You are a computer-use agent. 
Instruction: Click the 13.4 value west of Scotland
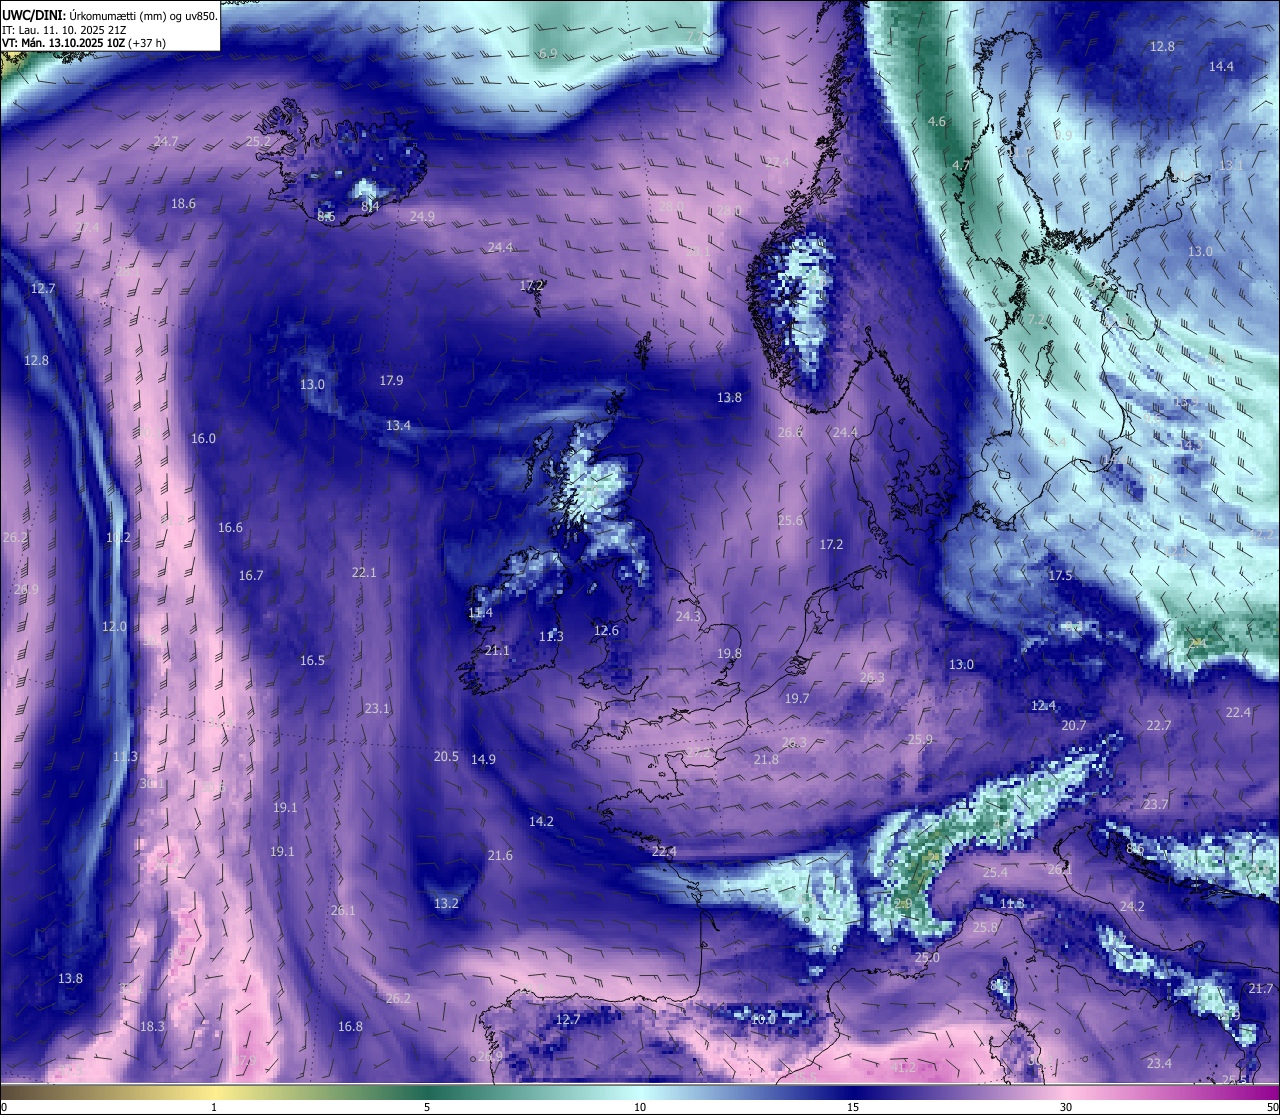click(x=398, y=425)
